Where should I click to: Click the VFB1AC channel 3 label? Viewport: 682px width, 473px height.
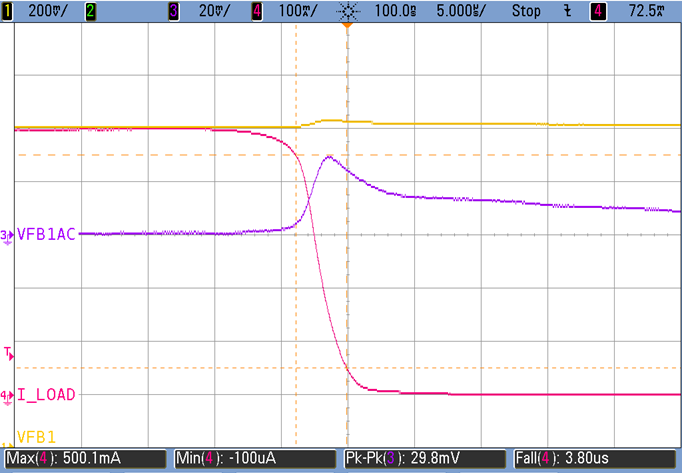pos(46,234)
